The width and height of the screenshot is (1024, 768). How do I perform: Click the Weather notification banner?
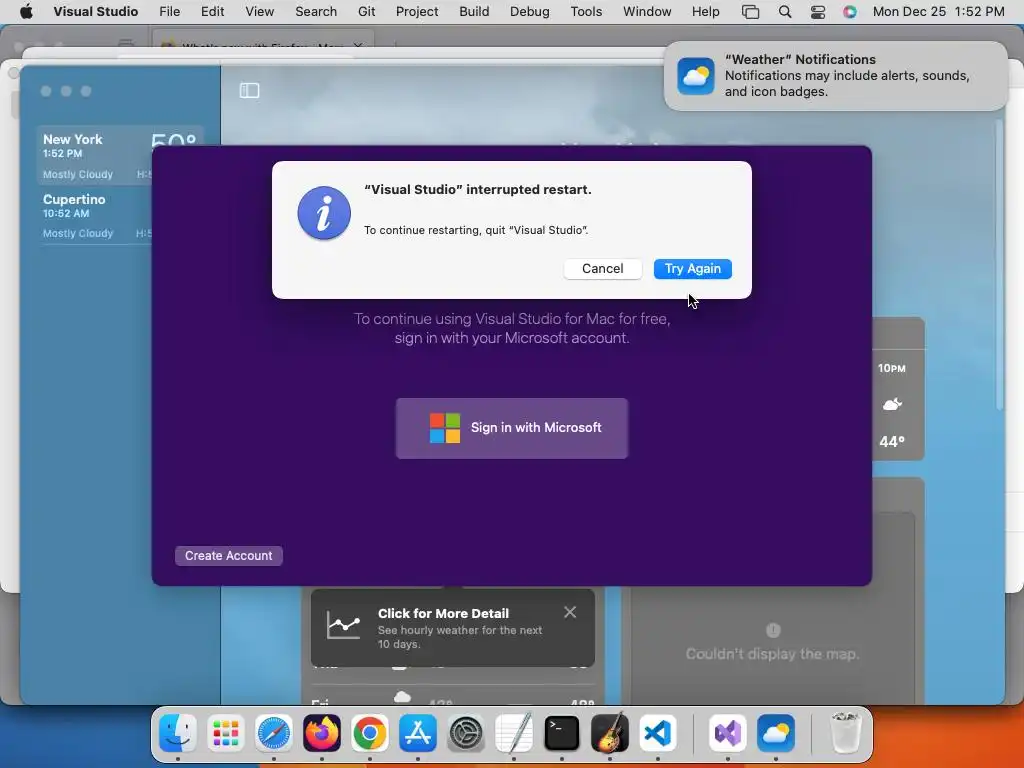click(835, 76)
